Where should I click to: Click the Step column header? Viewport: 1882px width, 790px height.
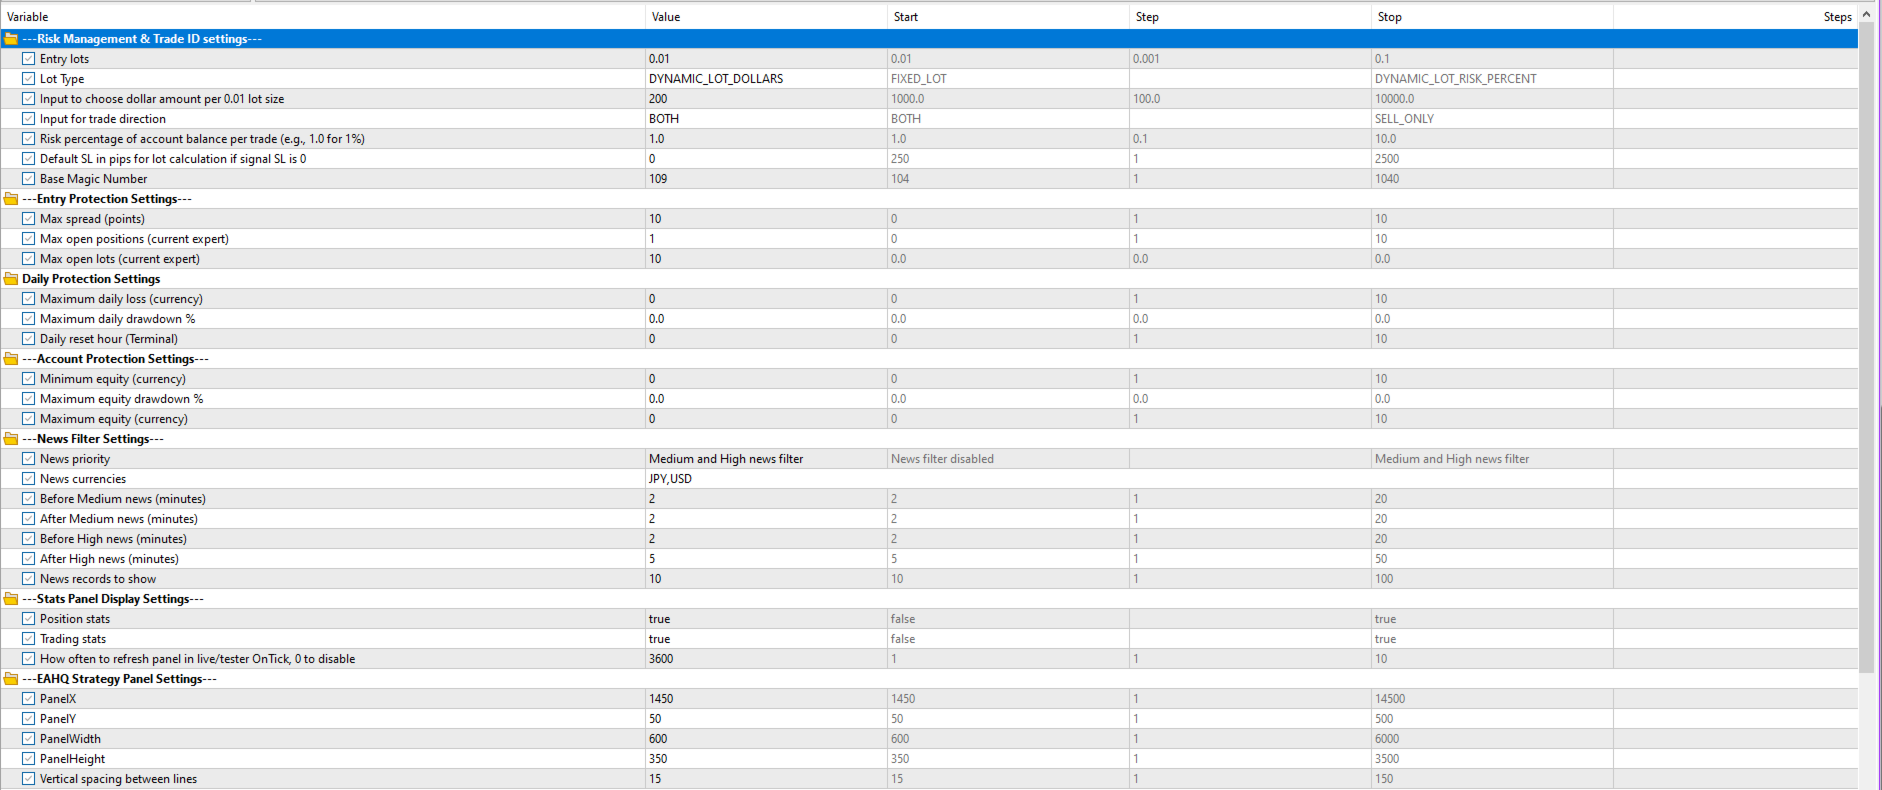pyautogui.click(x=1250, y=17)
